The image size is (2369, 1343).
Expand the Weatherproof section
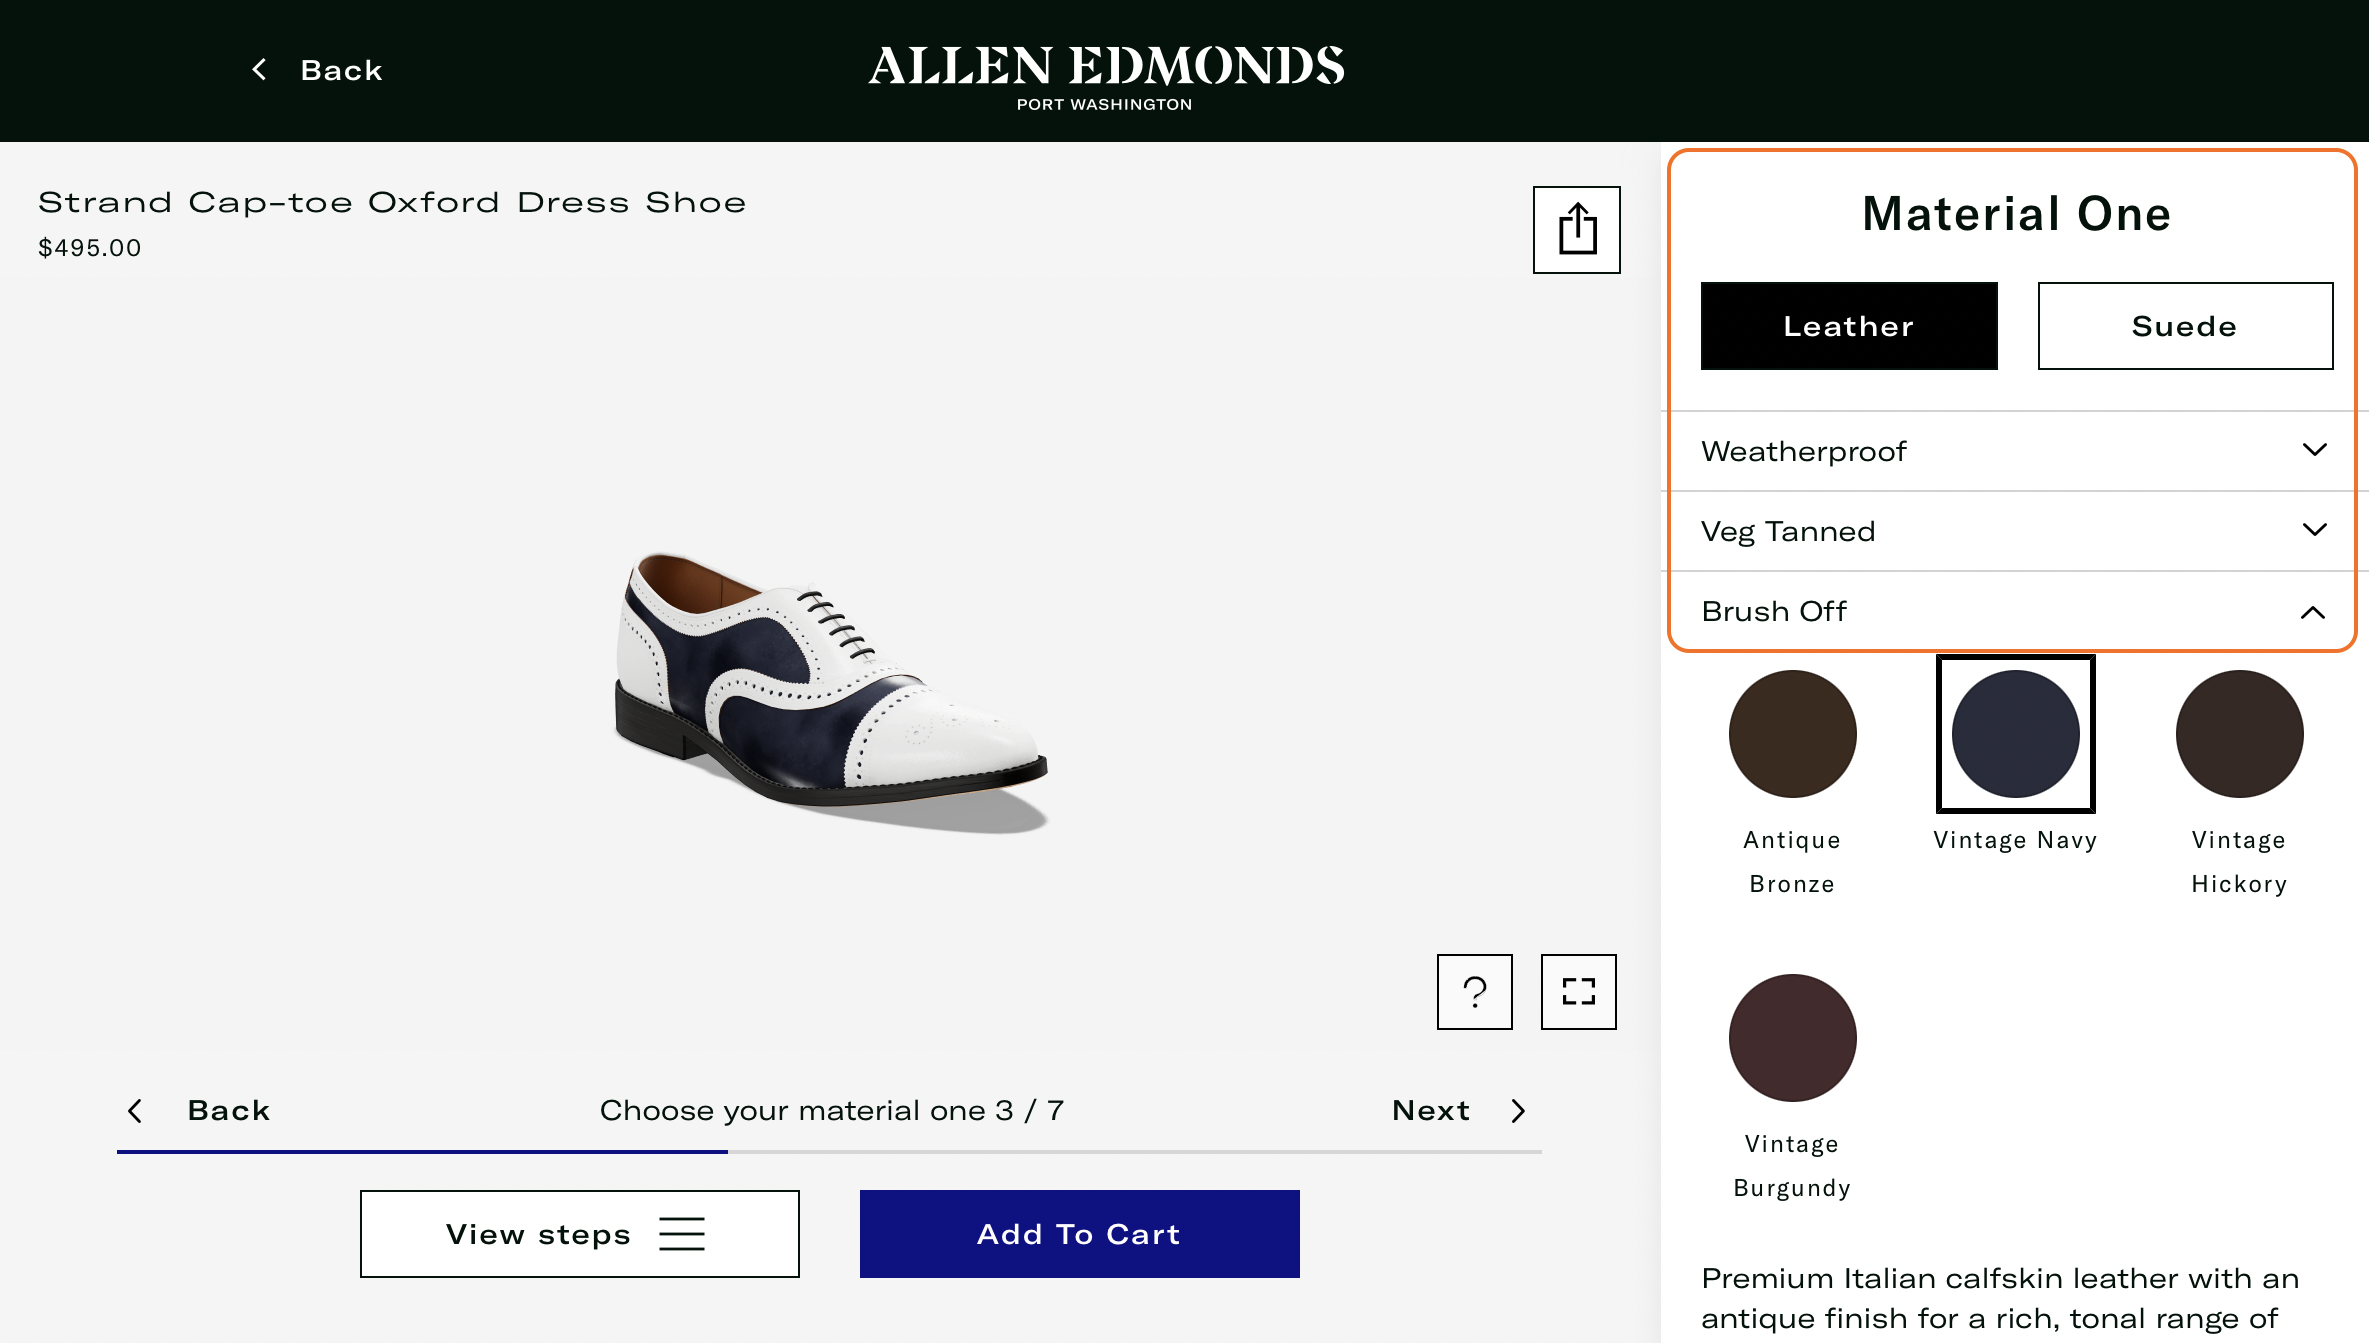click(2014, 451)
